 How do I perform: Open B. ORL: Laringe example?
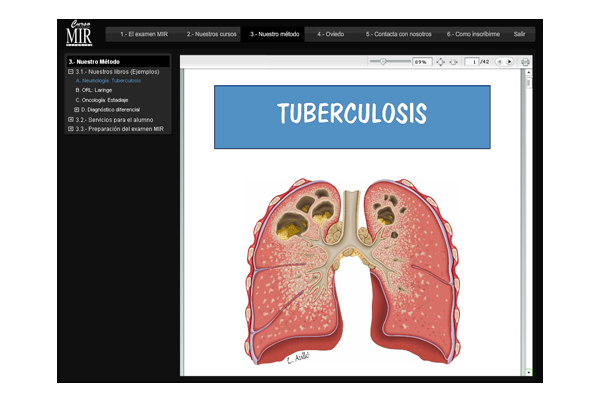pos(94,90)
